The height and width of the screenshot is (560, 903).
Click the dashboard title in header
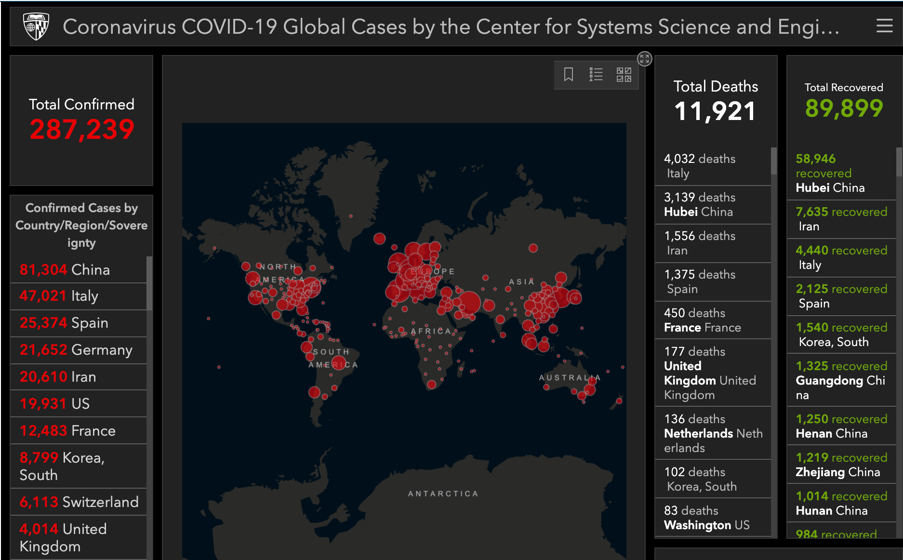pos(451,27)
